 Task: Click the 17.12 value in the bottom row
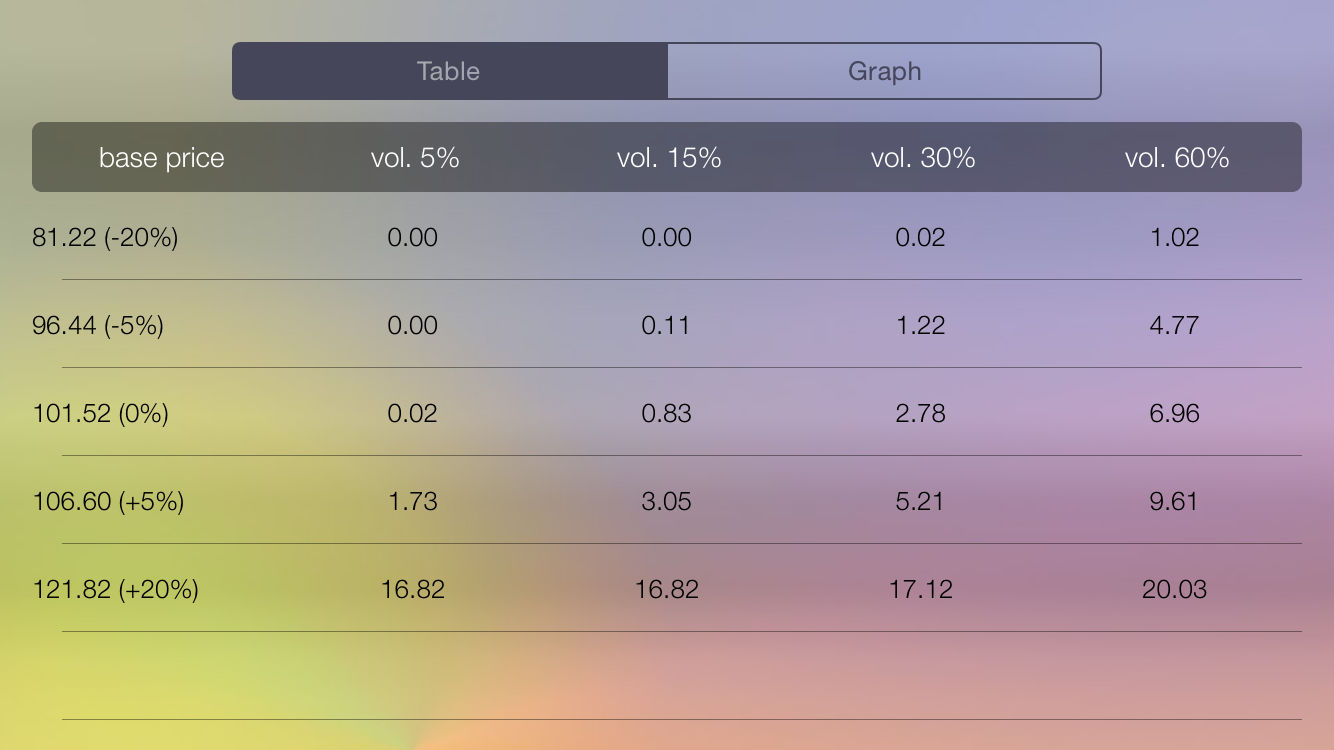[921, 589]
